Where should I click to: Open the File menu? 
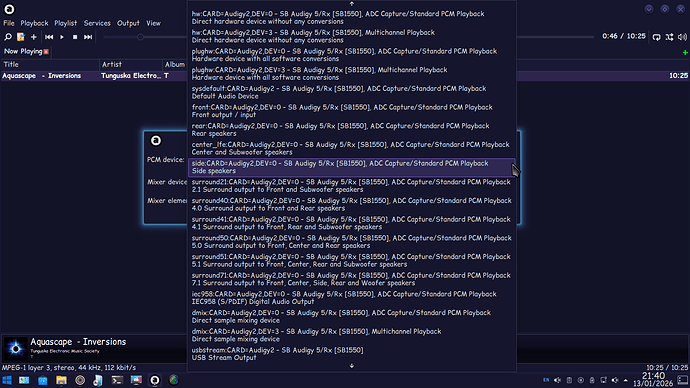pos(9,23)
